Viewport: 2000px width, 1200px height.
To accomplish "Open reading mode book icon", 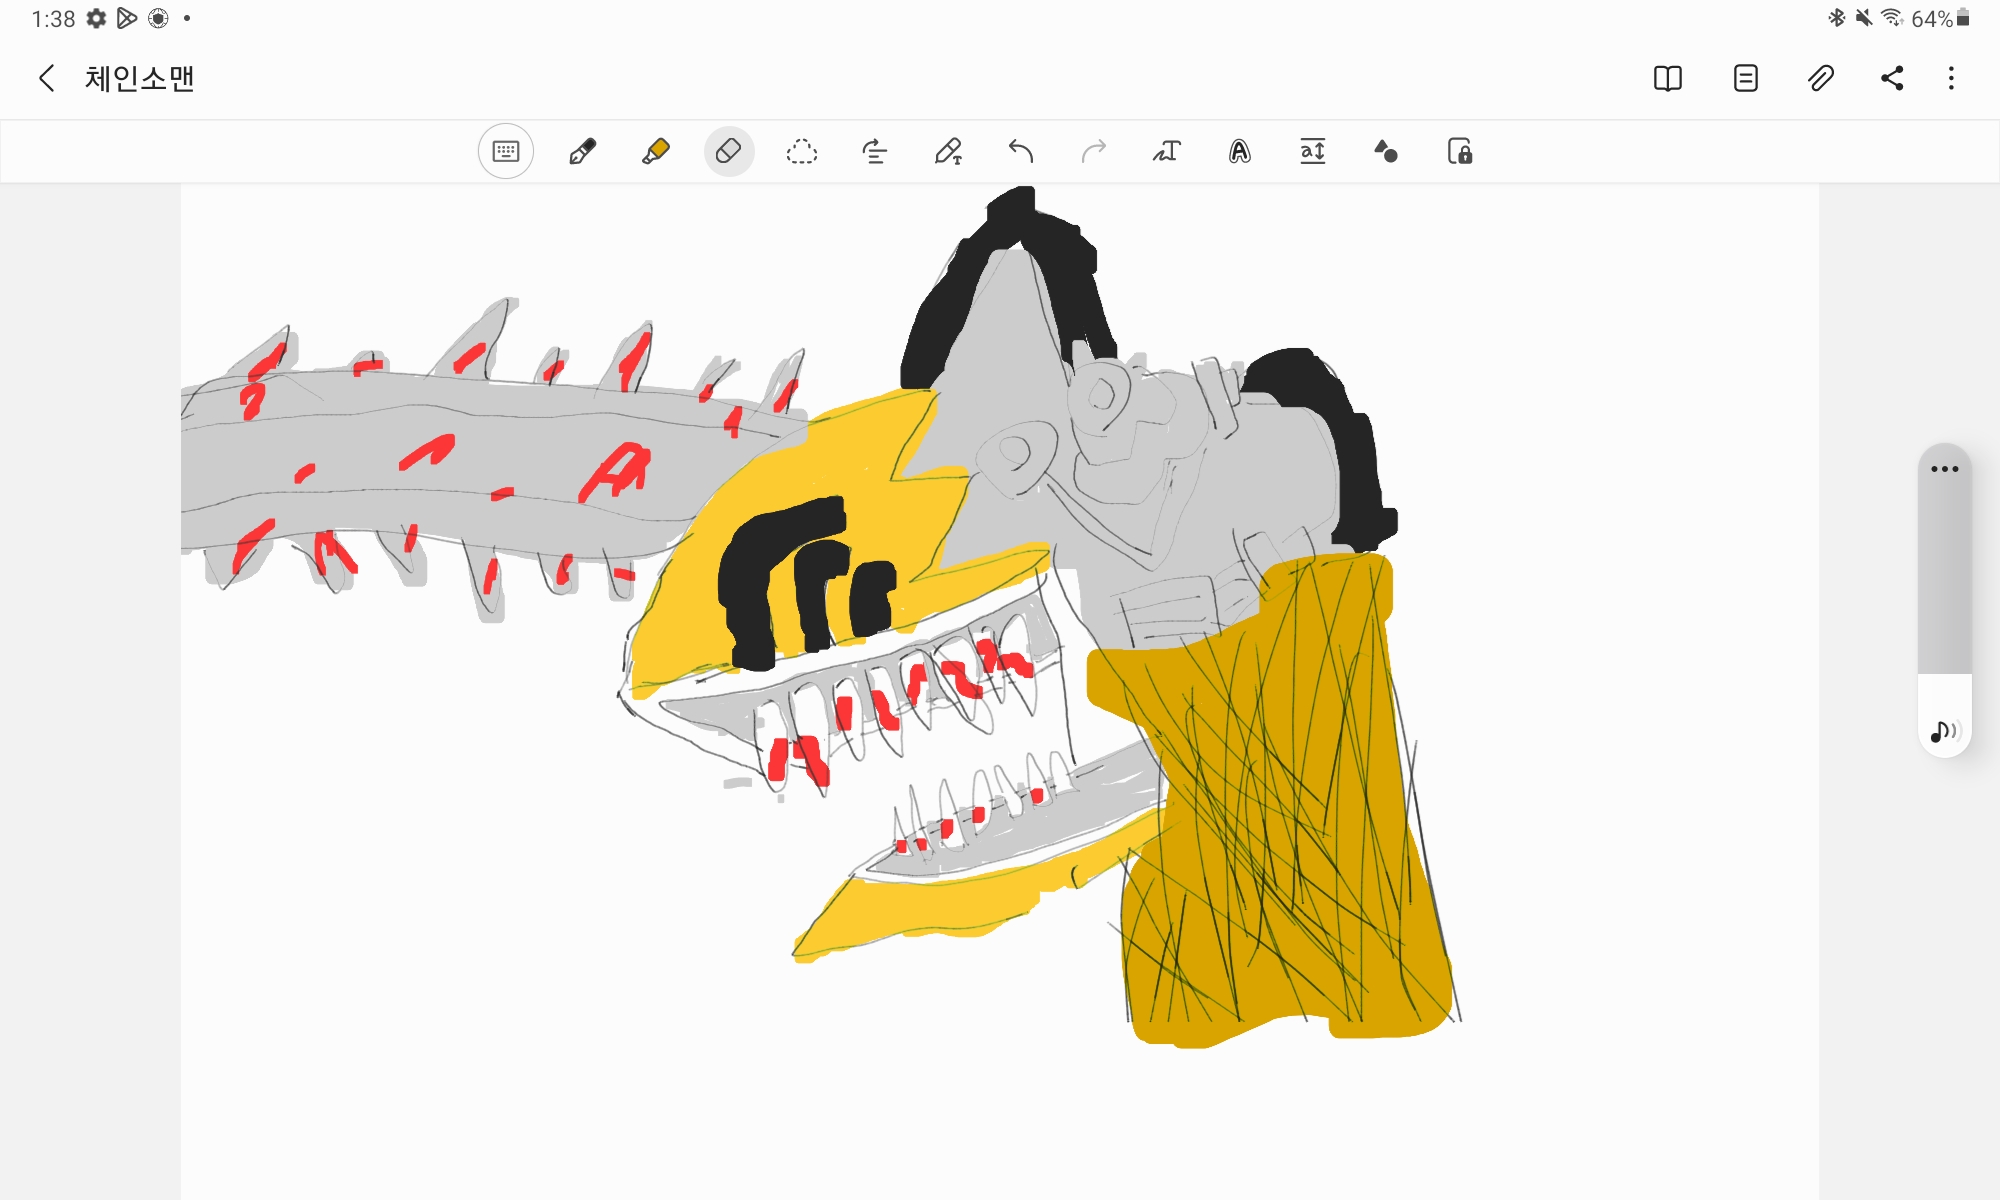I will (x=1668, y=78).
